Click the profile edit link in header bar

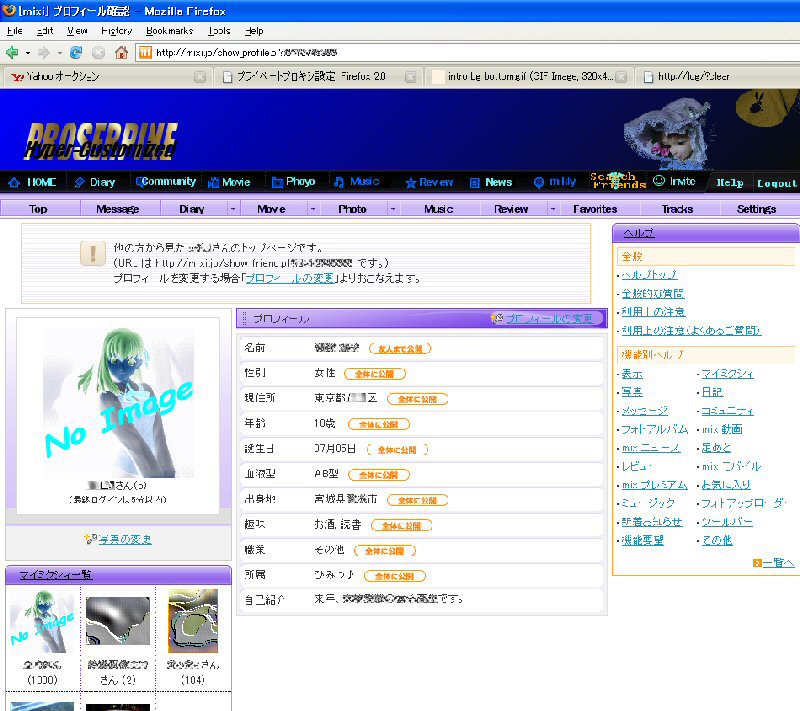point(549,318)
